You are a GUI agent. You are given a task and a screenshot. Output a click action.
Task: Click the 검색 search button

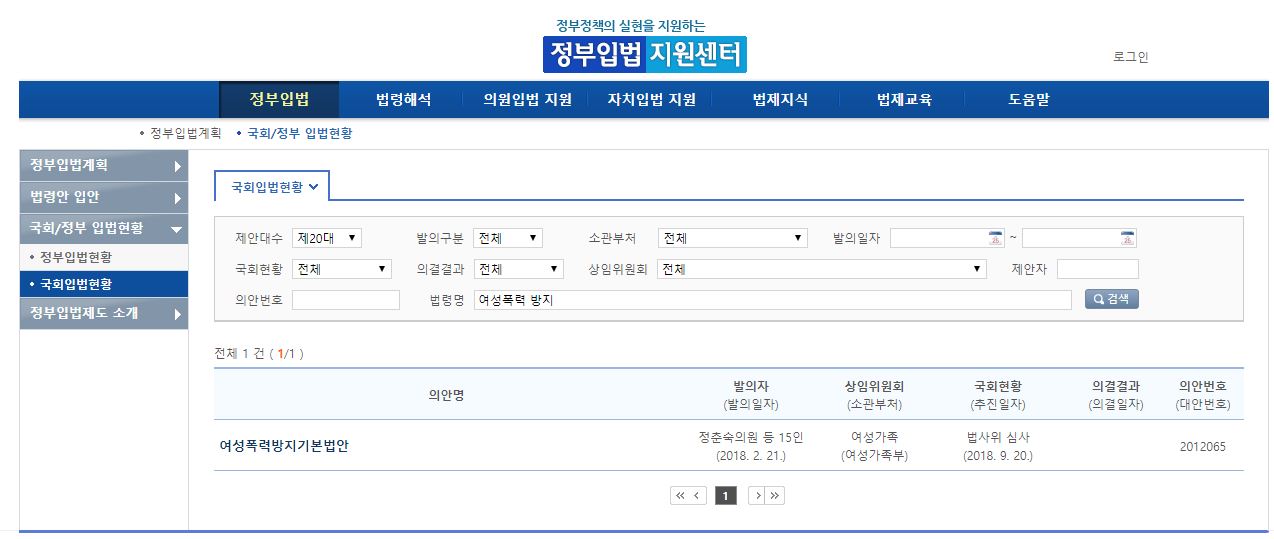tap(1112, 299)
